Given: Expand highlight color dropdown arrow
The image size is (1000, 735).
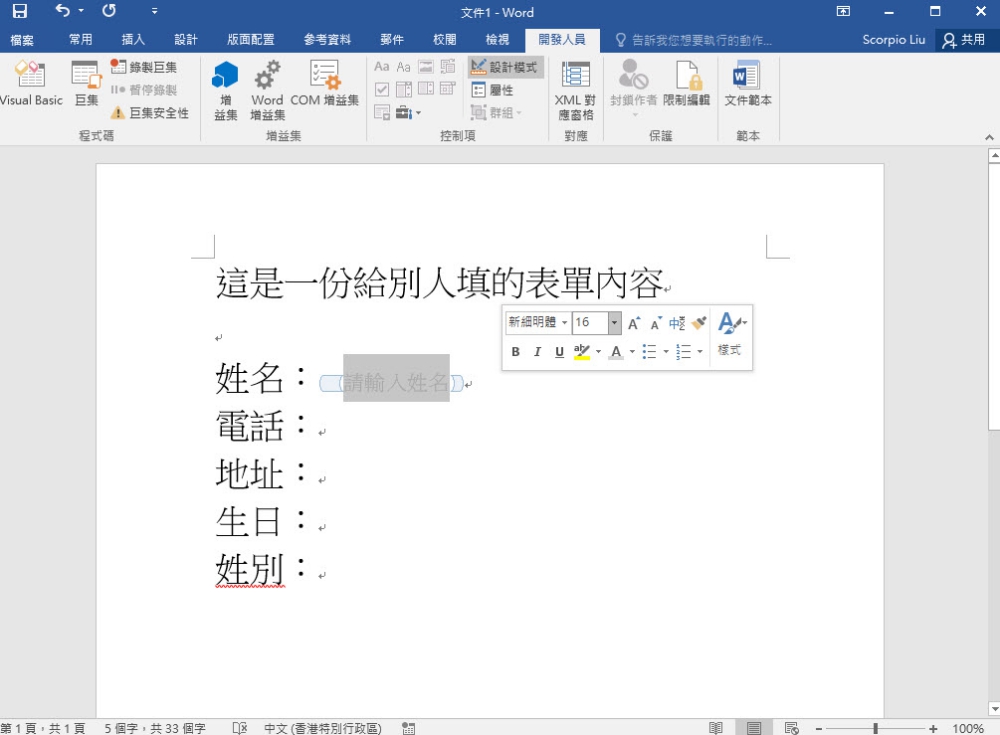Looking at the screenshot, I should [x=598, y=352].
